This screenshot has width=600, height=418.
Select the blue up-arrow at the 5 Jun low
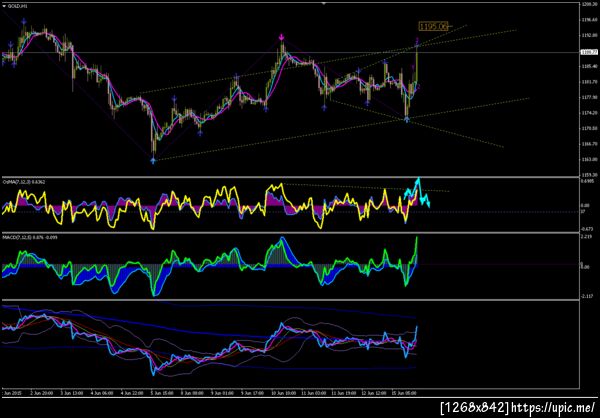pos(153,161)
